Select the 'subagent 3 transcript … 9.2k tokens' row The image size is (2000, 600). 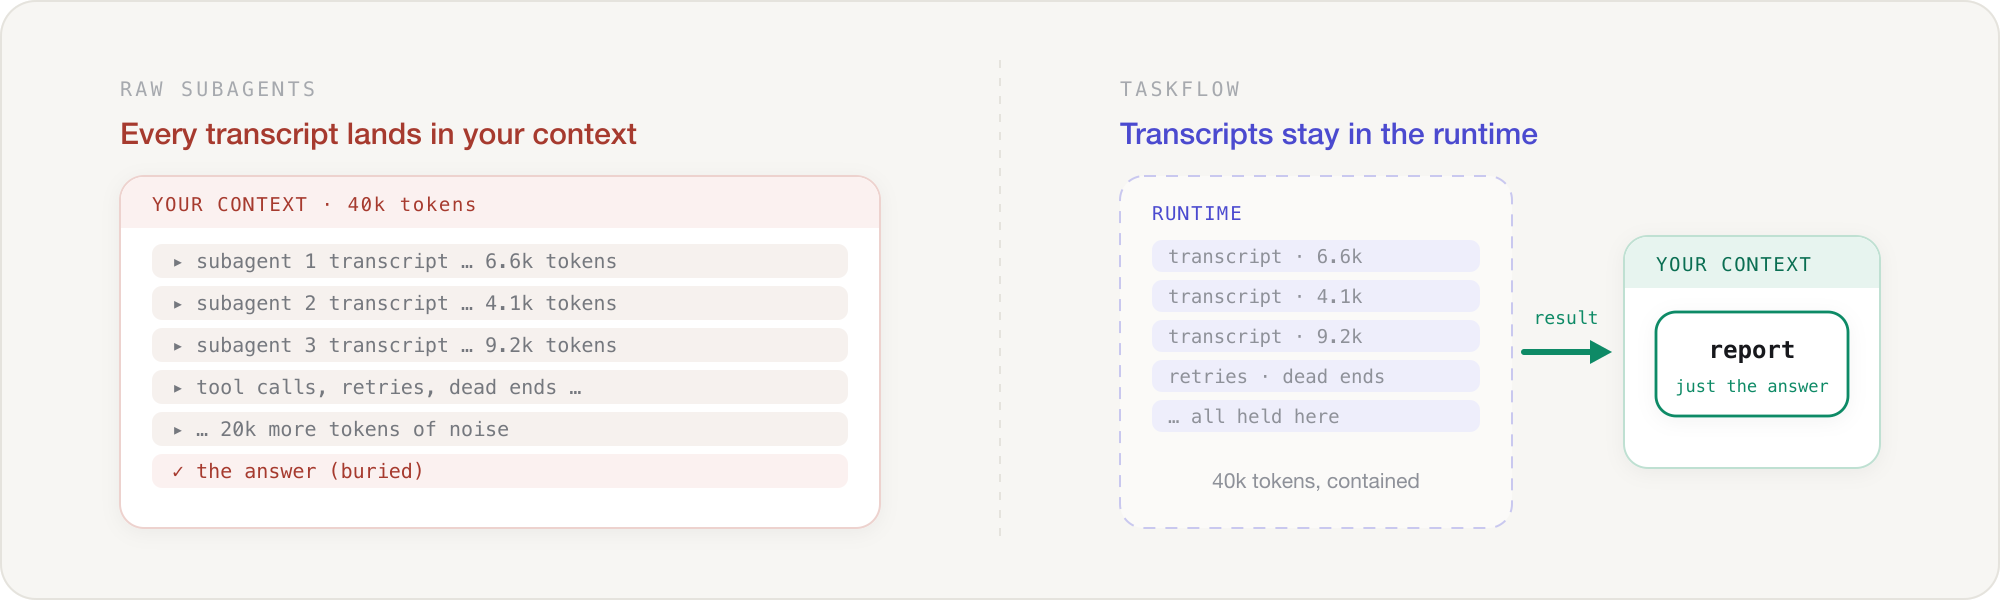500,345
